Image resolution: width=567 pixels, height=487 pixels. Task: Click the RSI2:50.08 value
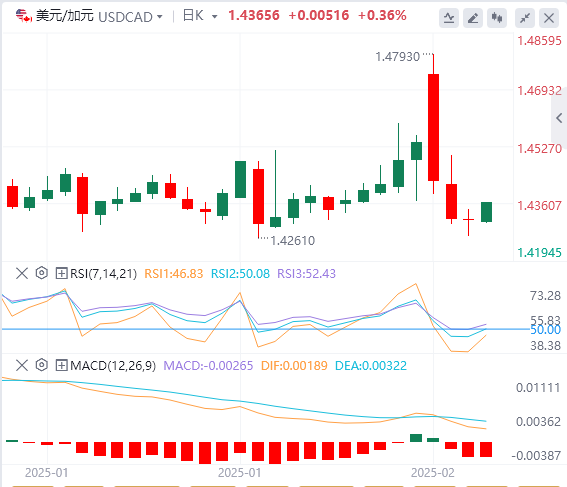click(x=240, y=274)
